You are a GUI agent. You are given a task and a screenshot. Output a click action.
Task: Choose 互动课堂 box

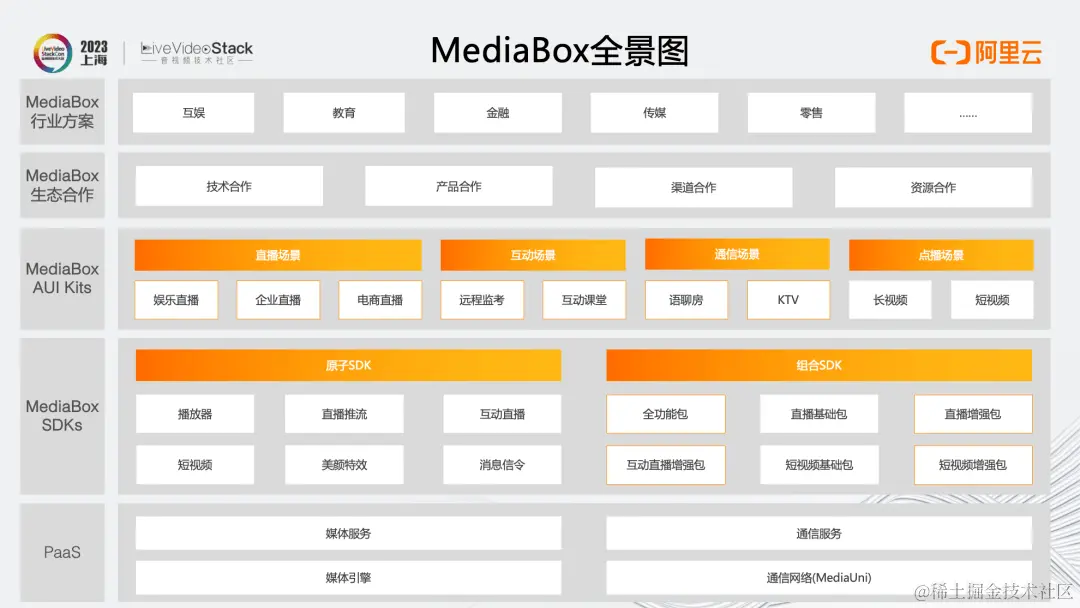(x=584, y=300)
